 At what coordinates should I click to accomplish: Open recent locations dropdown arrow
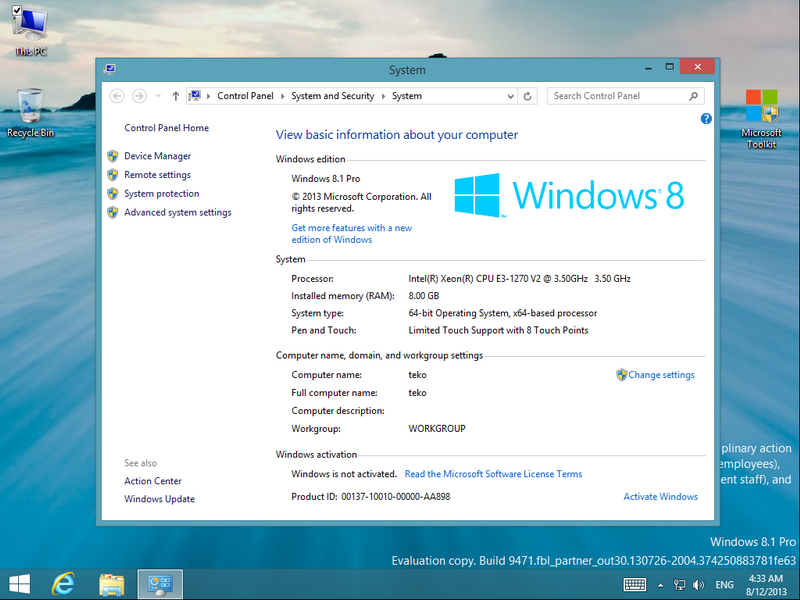point(158,96)
